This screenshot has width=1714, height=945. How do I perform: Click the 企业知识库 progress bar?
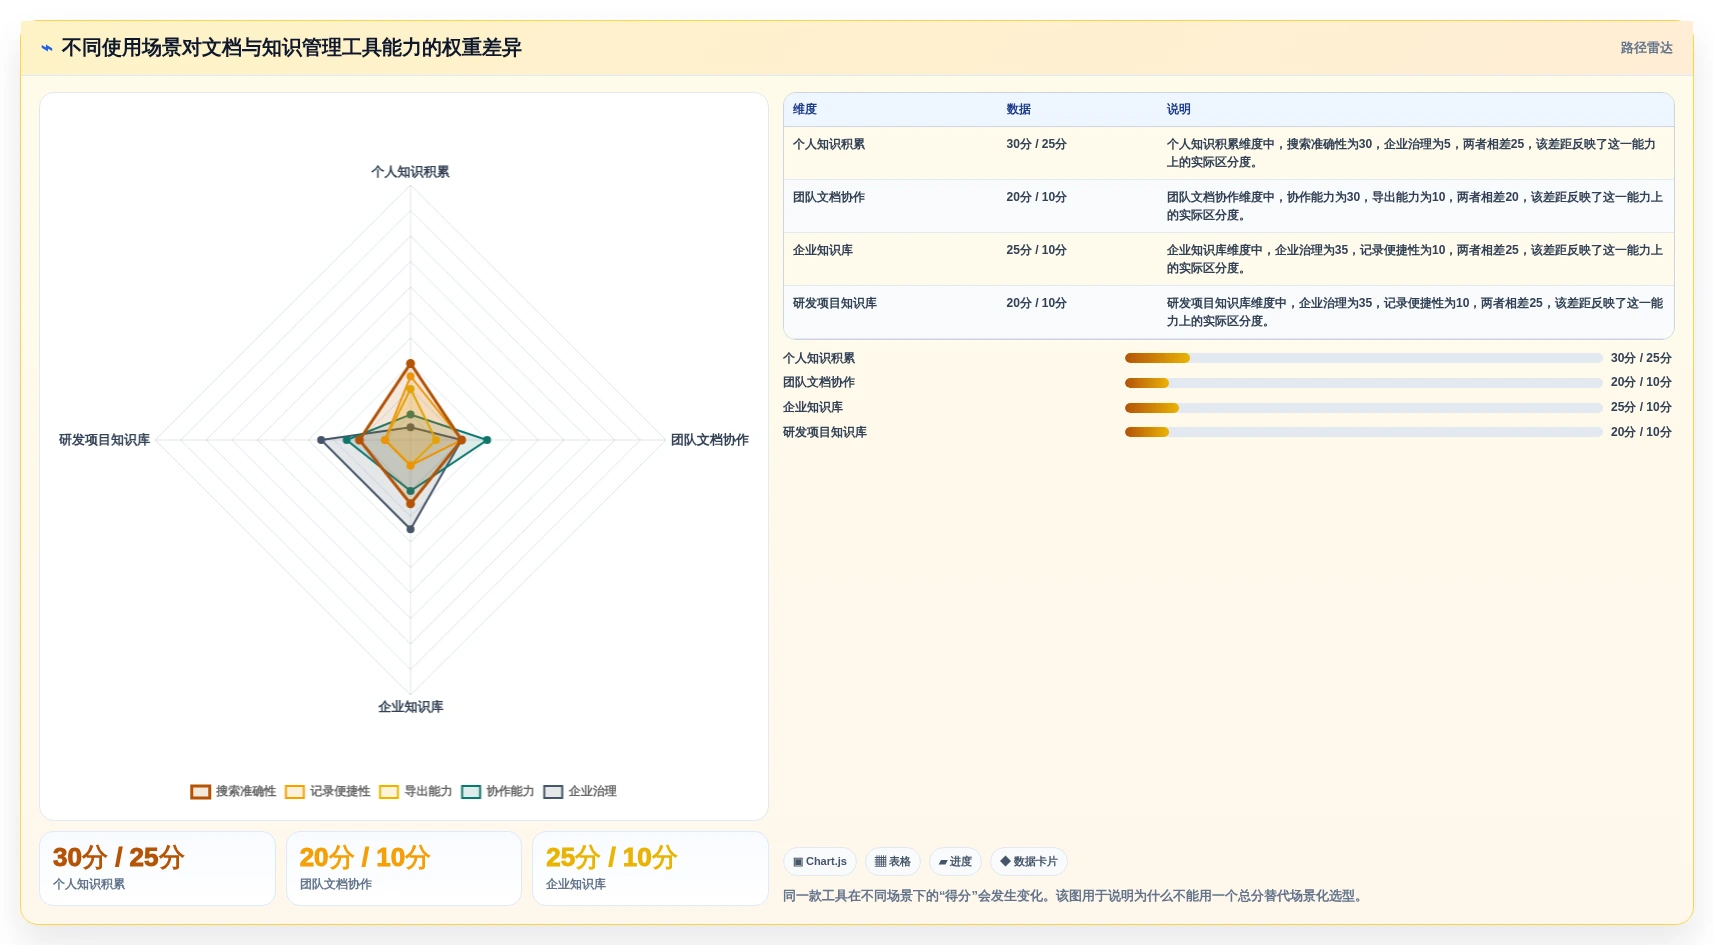tap(1363, 408)
